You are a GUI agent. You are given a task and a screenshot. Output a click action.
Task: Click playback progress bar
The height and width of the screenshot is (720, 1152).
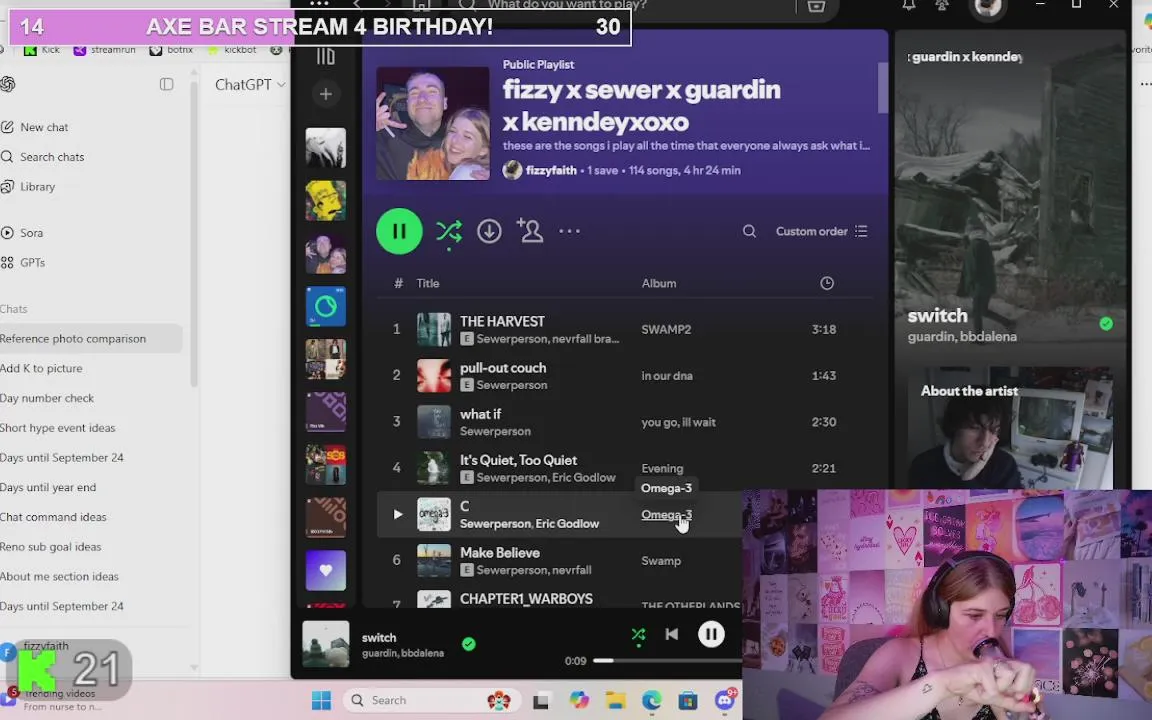667,660
